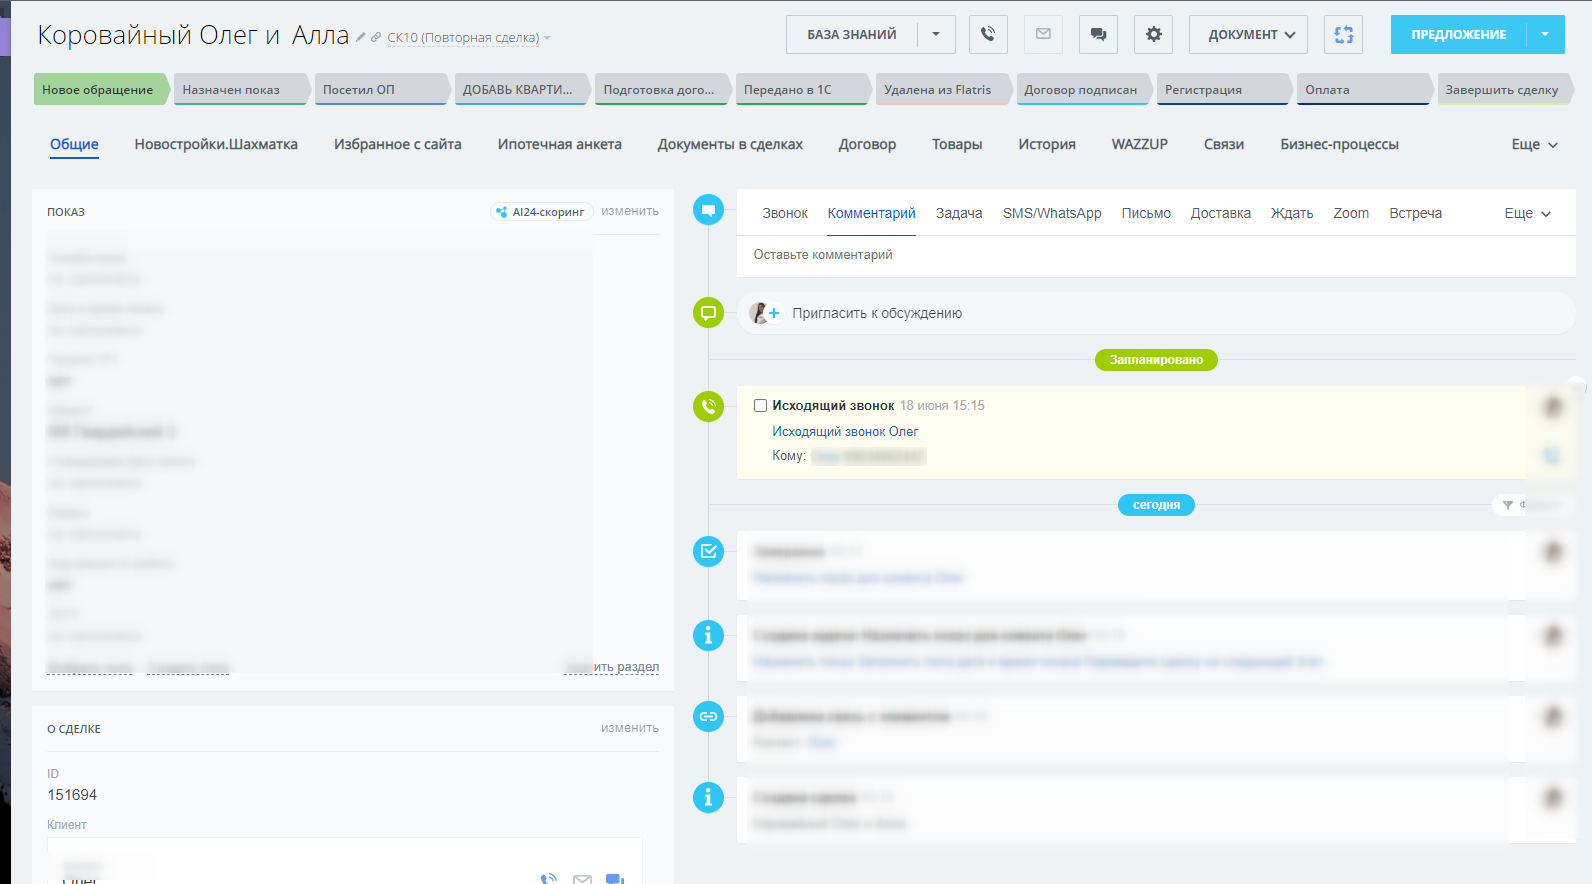Select the Письмо activity tab

pos(1146,213)
